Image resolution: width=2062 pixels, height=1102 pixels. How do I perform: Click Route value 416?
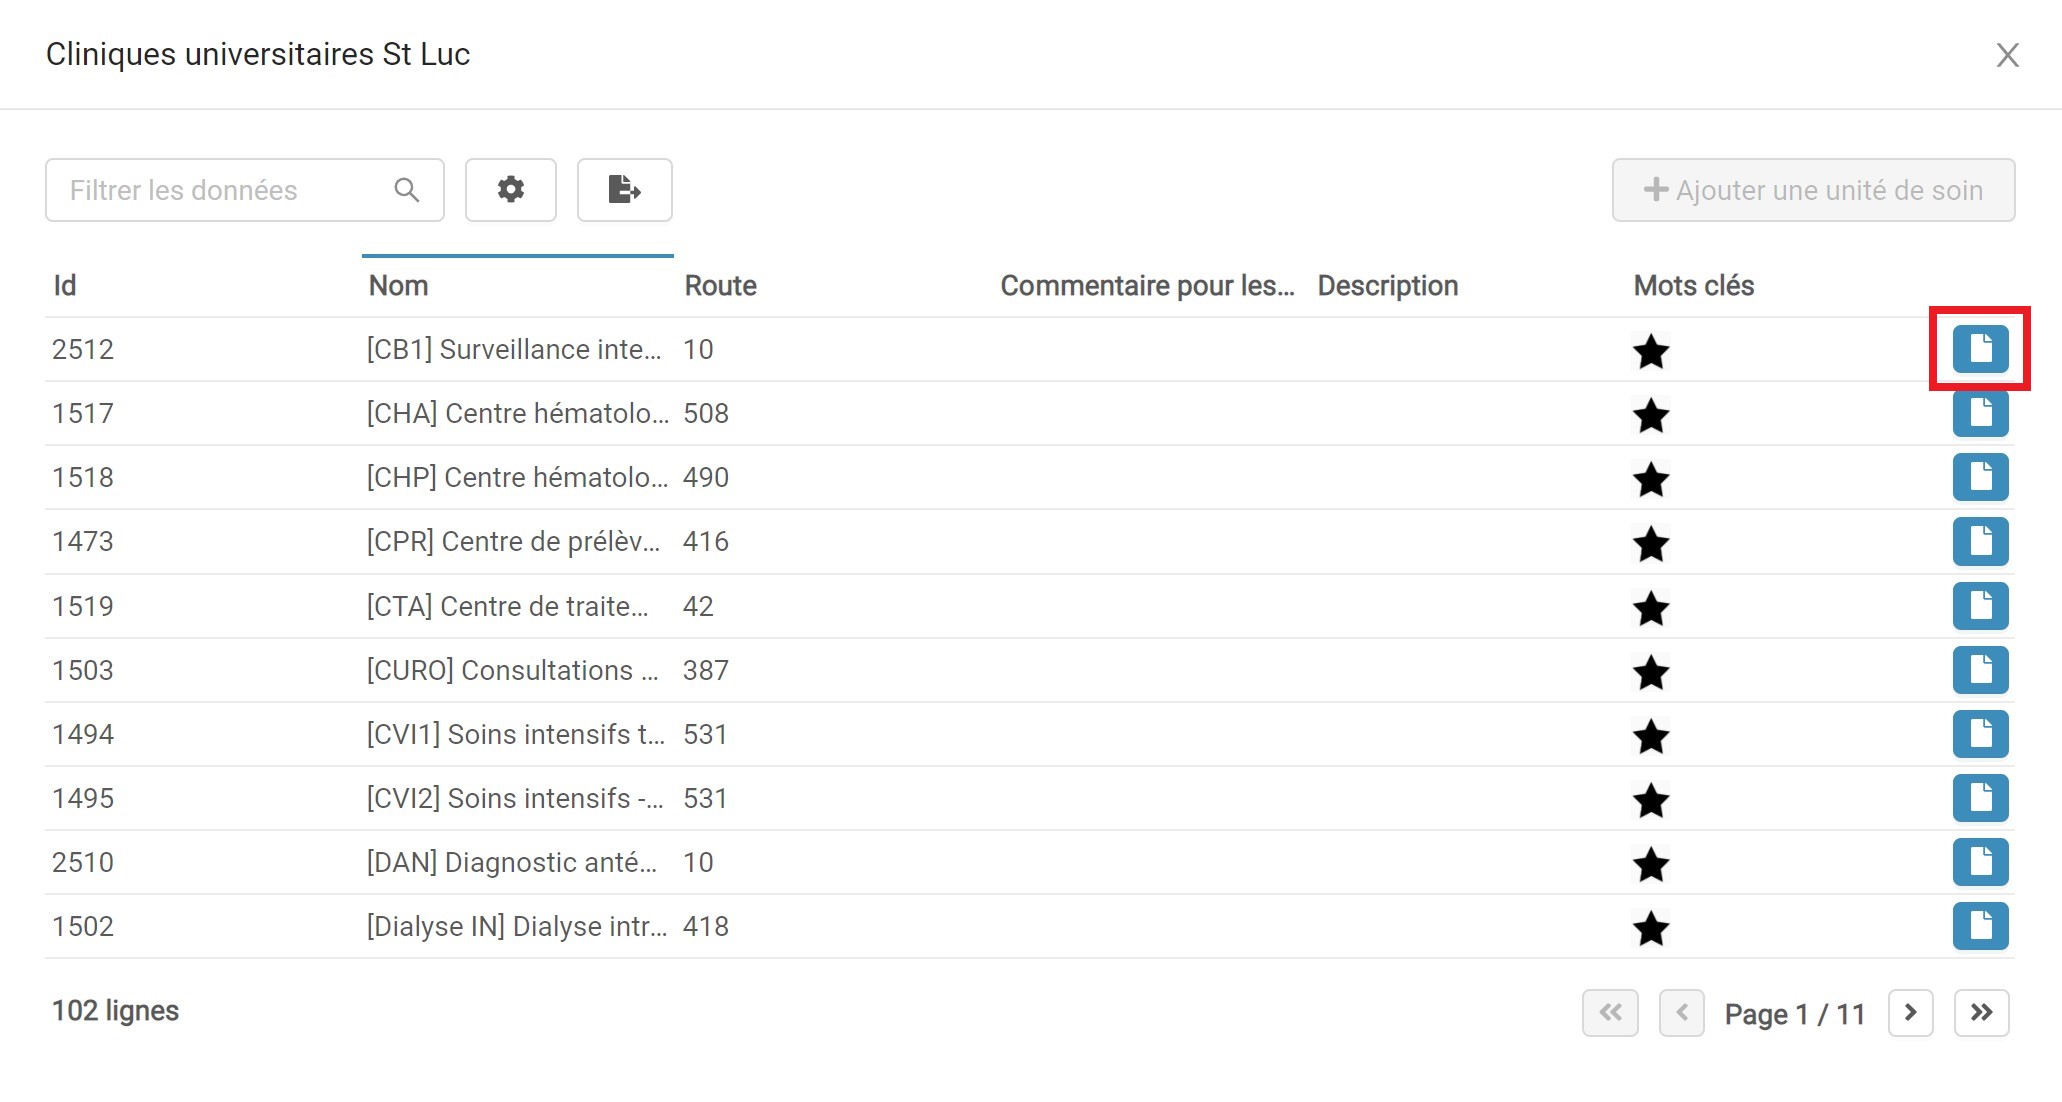tap(706, 542)
